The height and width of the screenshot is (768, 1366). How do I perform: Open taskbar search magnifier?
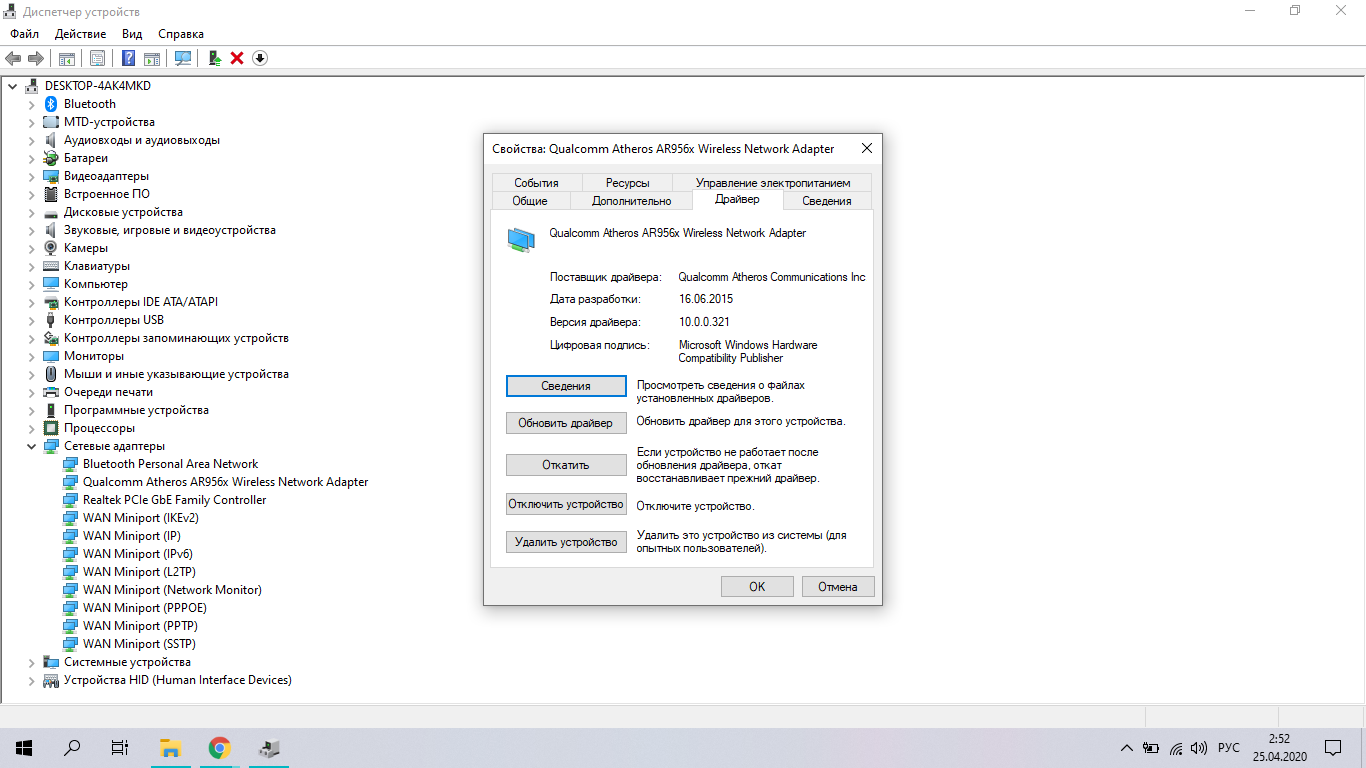72,747
